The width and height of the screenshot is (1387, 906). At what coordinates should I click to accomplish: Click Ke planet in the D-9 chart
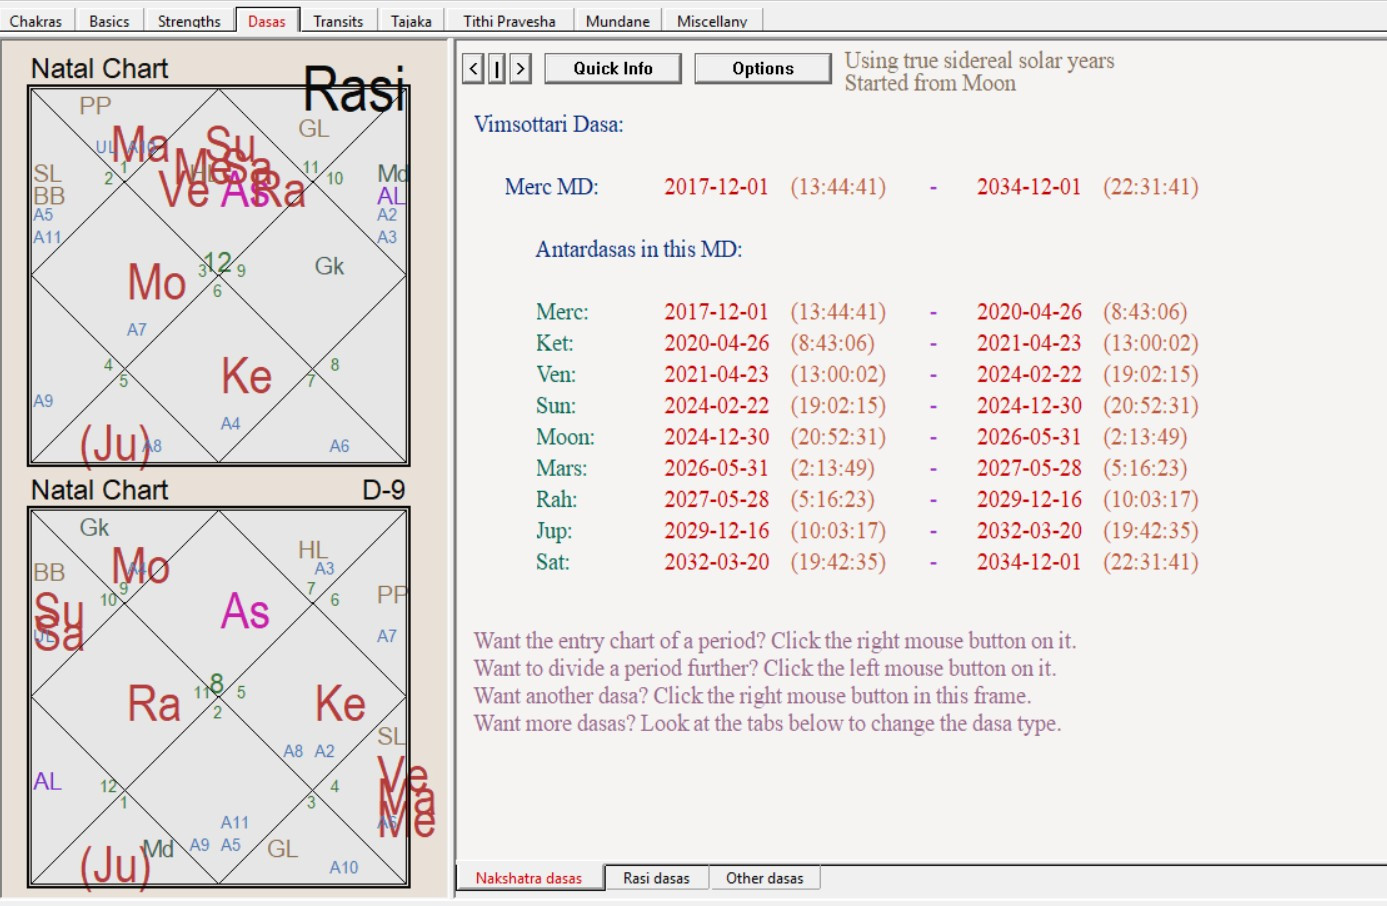340,704
